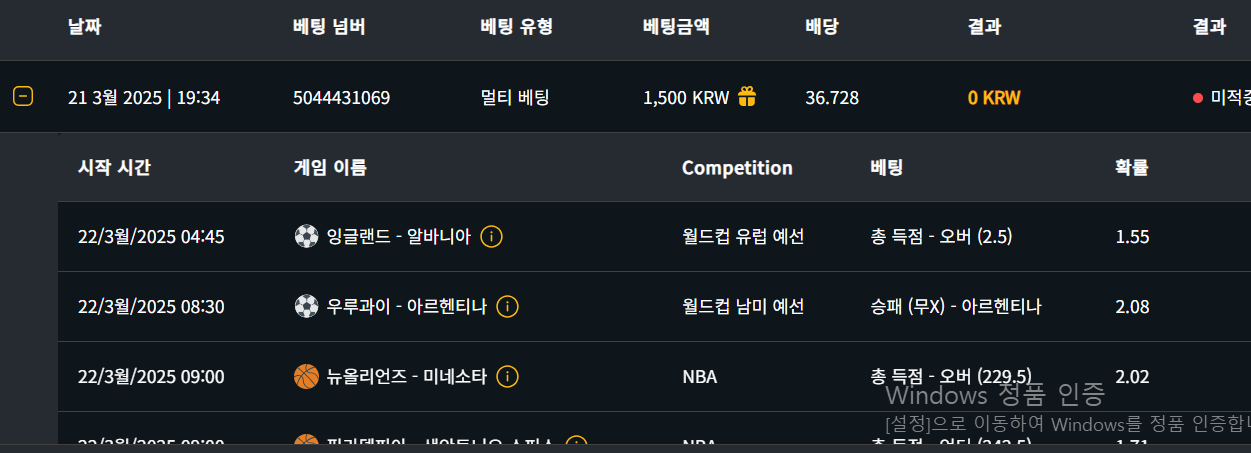1251x453 pixels.
Task: Click soccer ball icon beside 우루과이 - 아르헨티나
Action: tap(306, 307)
